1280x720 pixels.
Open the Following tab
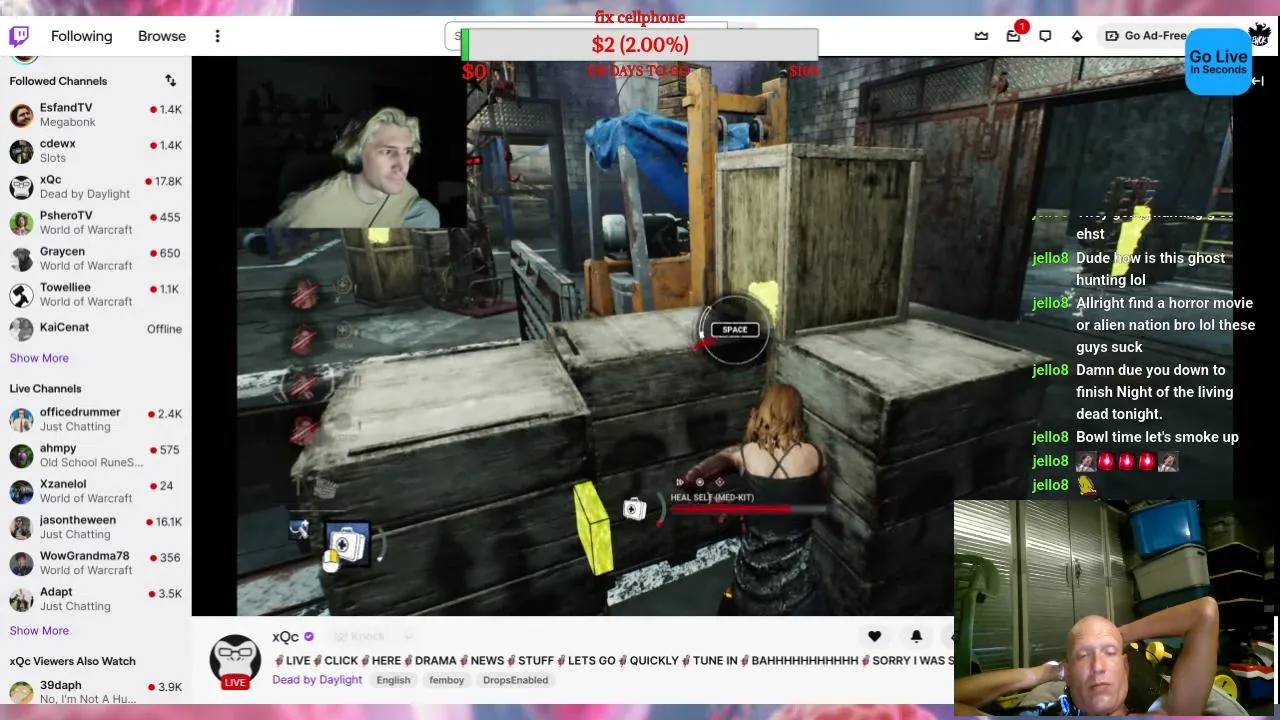(82, 36)
